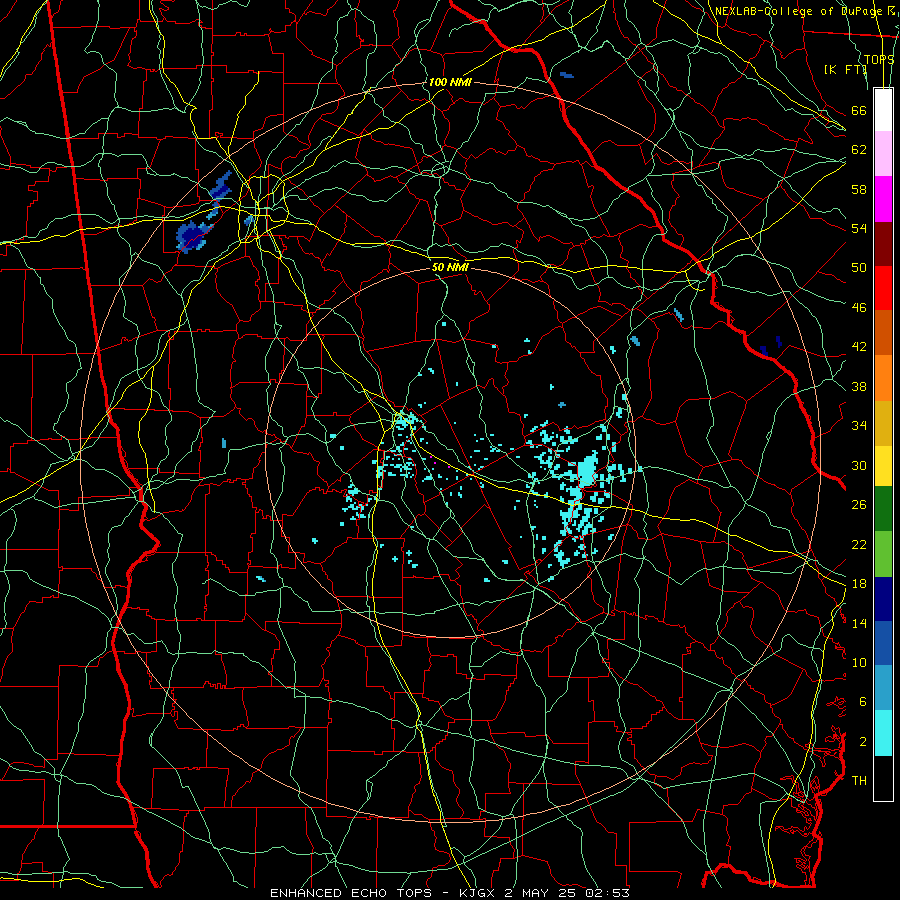Image resolution: width=900 pixels, height=900 pixels.
Task: Click the 50 legend value
Action: (x=859, y=268)
